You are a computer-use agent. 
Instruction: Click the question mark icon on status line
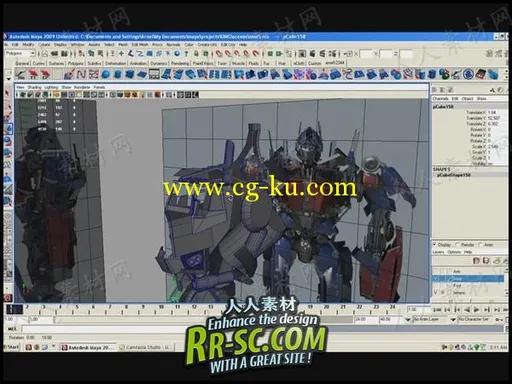click(x=186, y=53)
